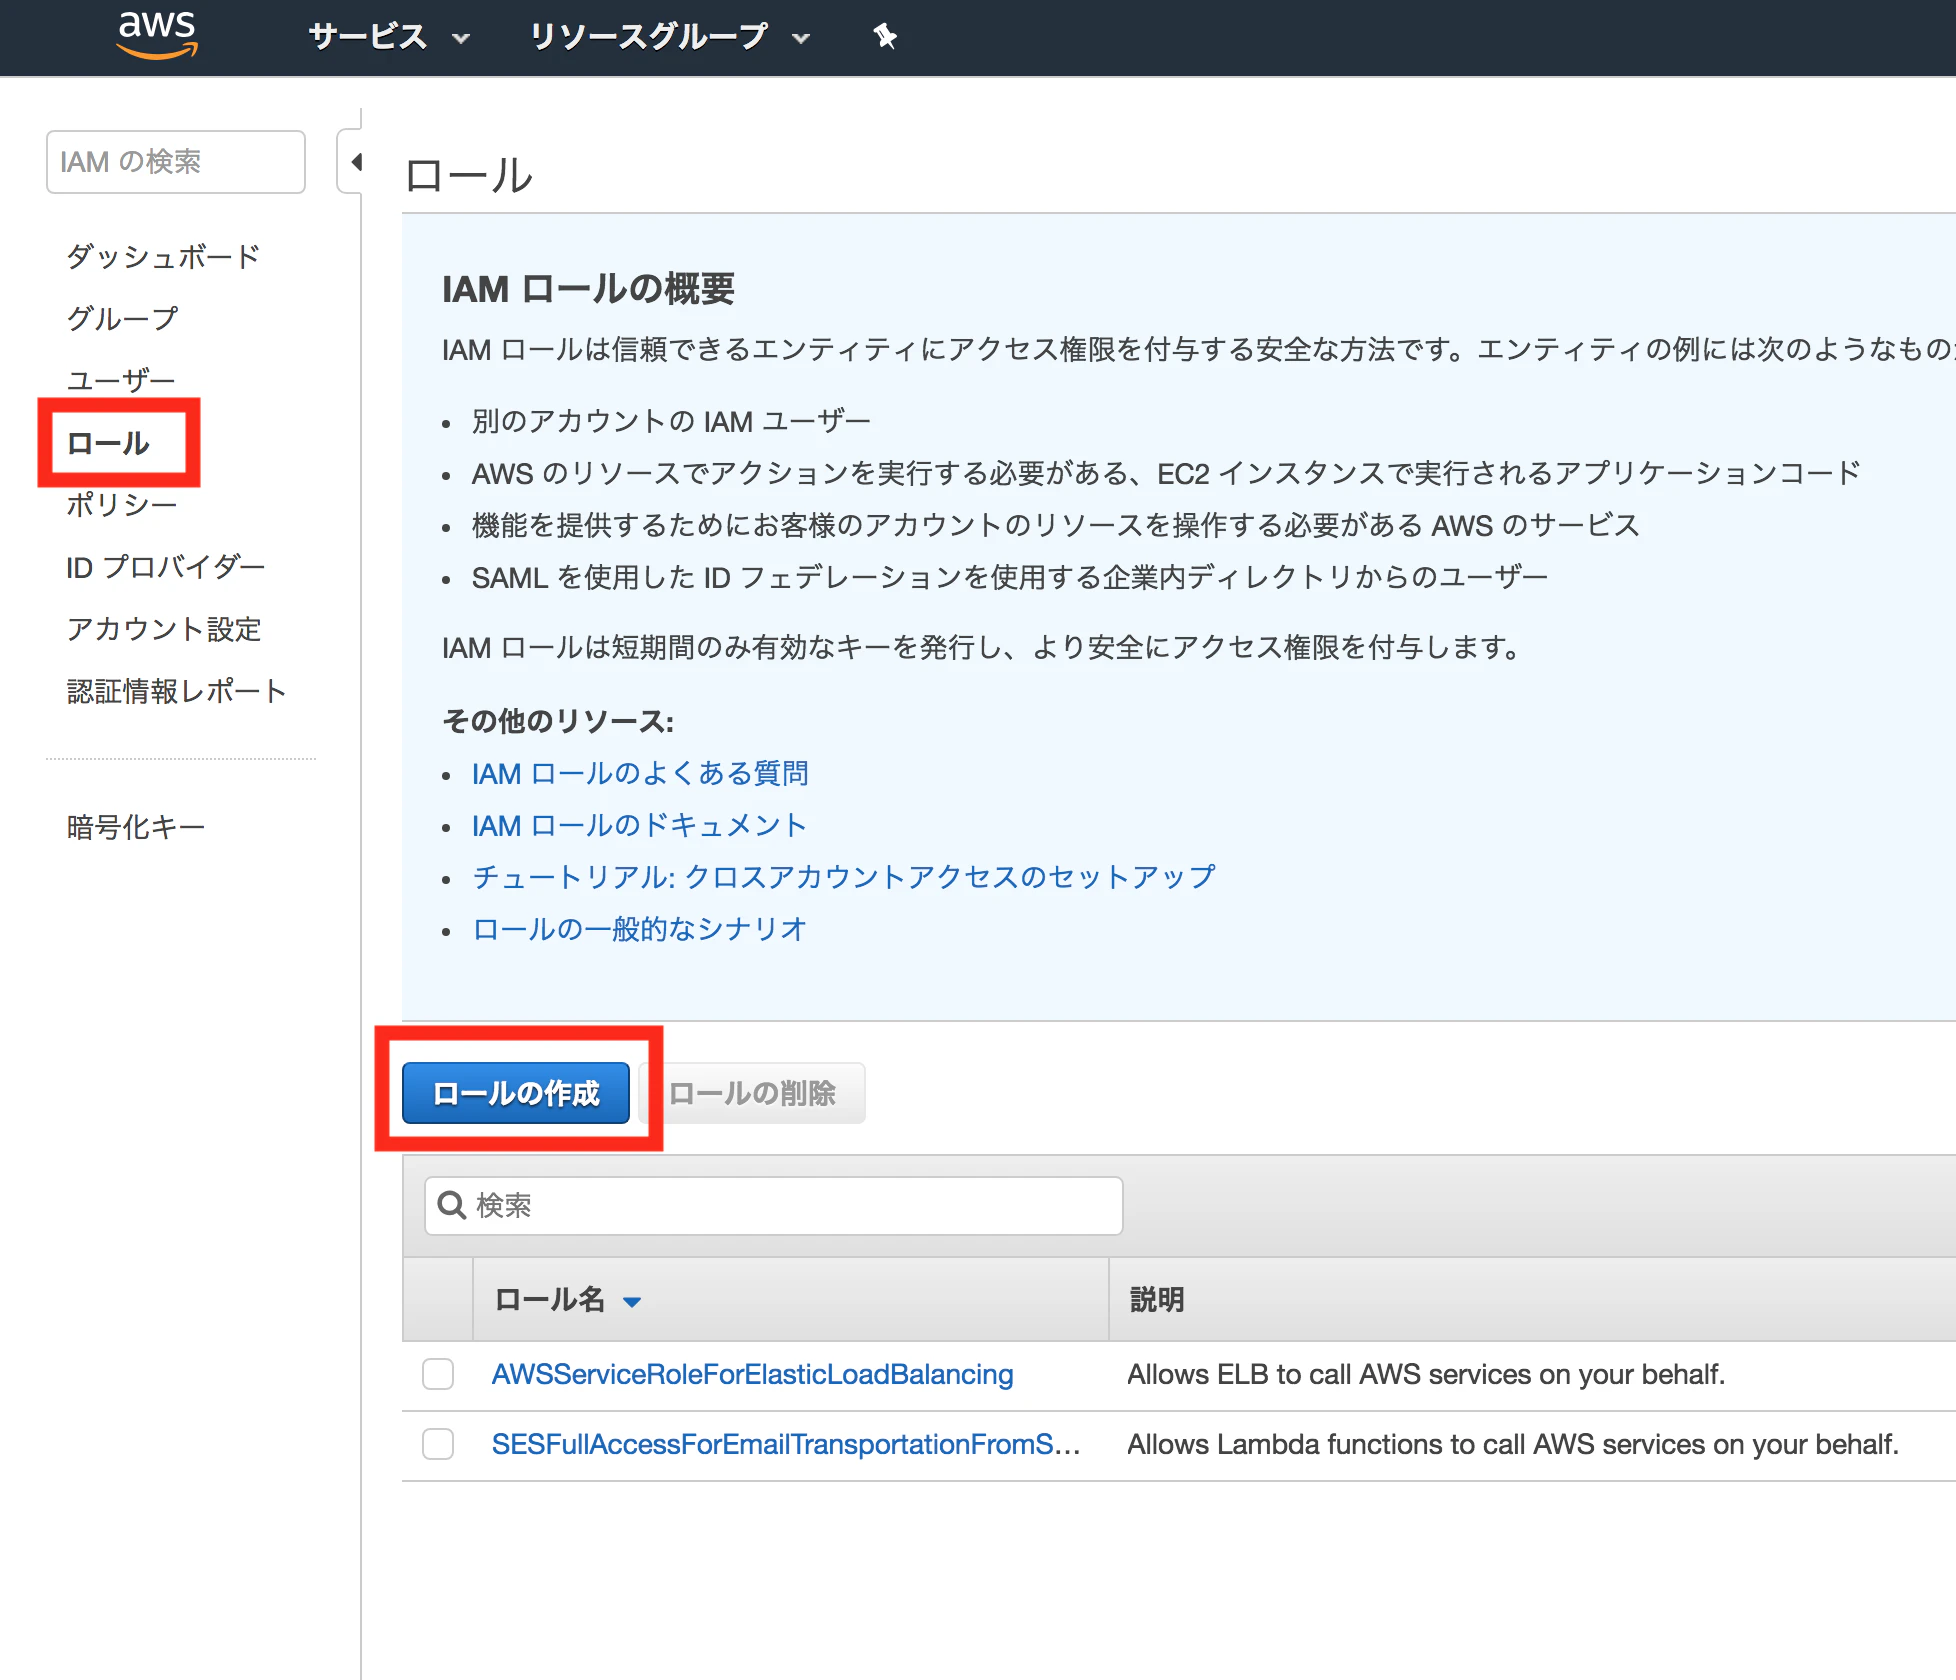Open 暗号化キー in sidebar
This screenshot has width=1956, height=1680.
point(136,827)
